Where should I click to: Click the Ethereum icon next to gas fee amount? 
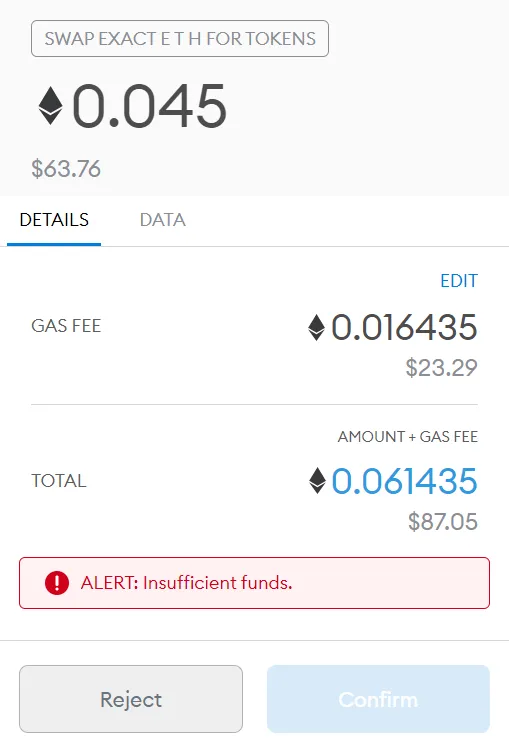coord(316,327)
